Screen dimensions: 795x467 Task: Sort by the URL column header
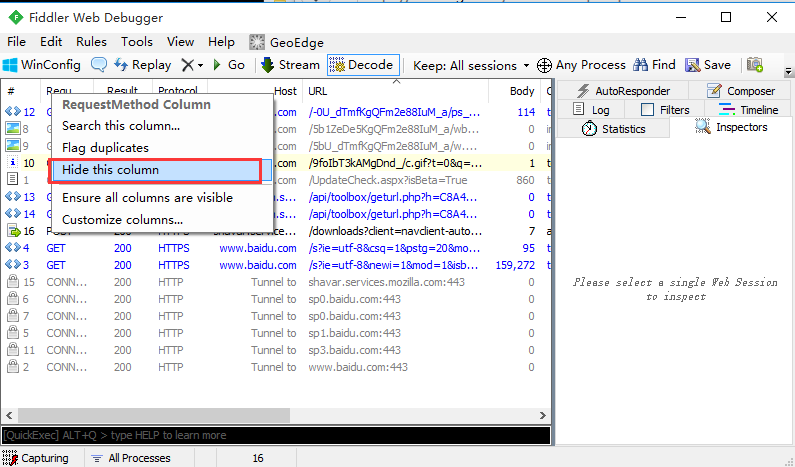coord(396,91)
